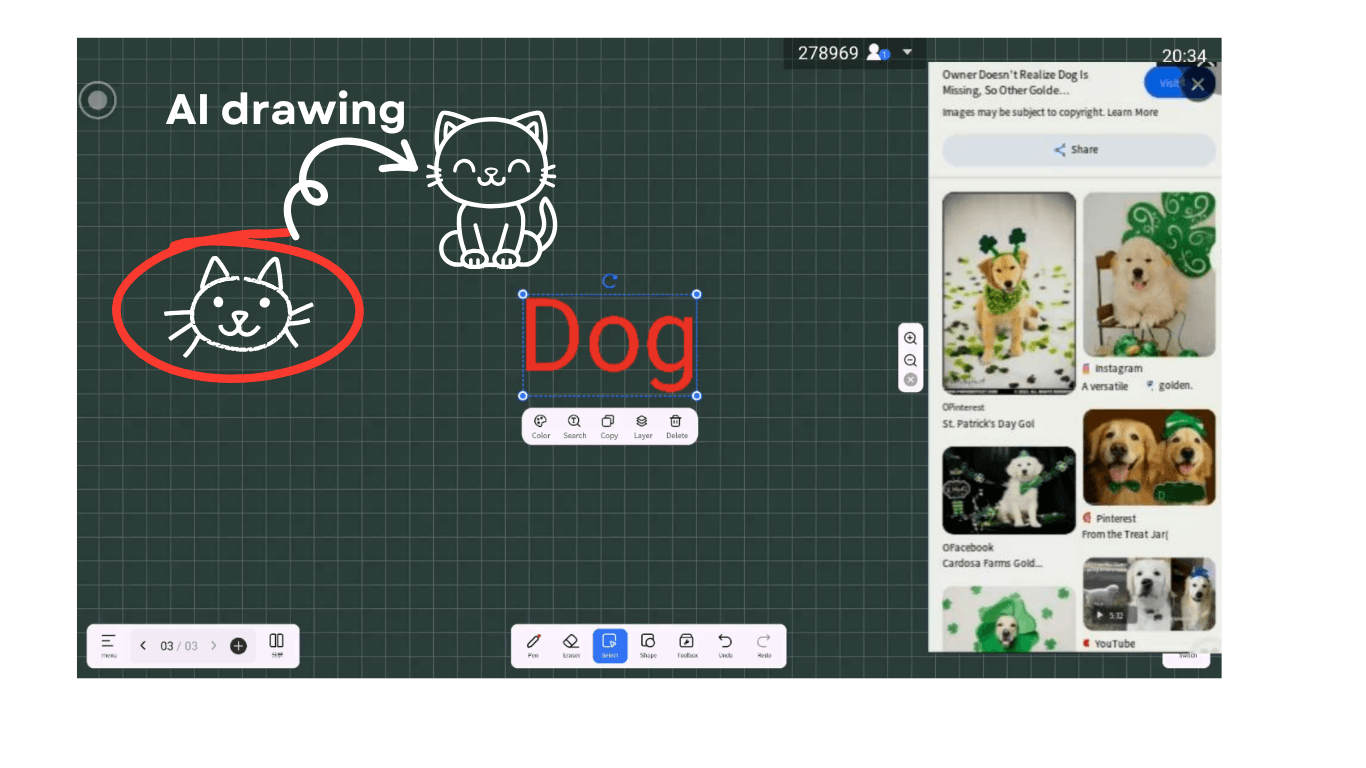Screen dimensions: 1366x768
Task: Expand the dropdown next to room code 278969
Action: click(x=907, y=52)
